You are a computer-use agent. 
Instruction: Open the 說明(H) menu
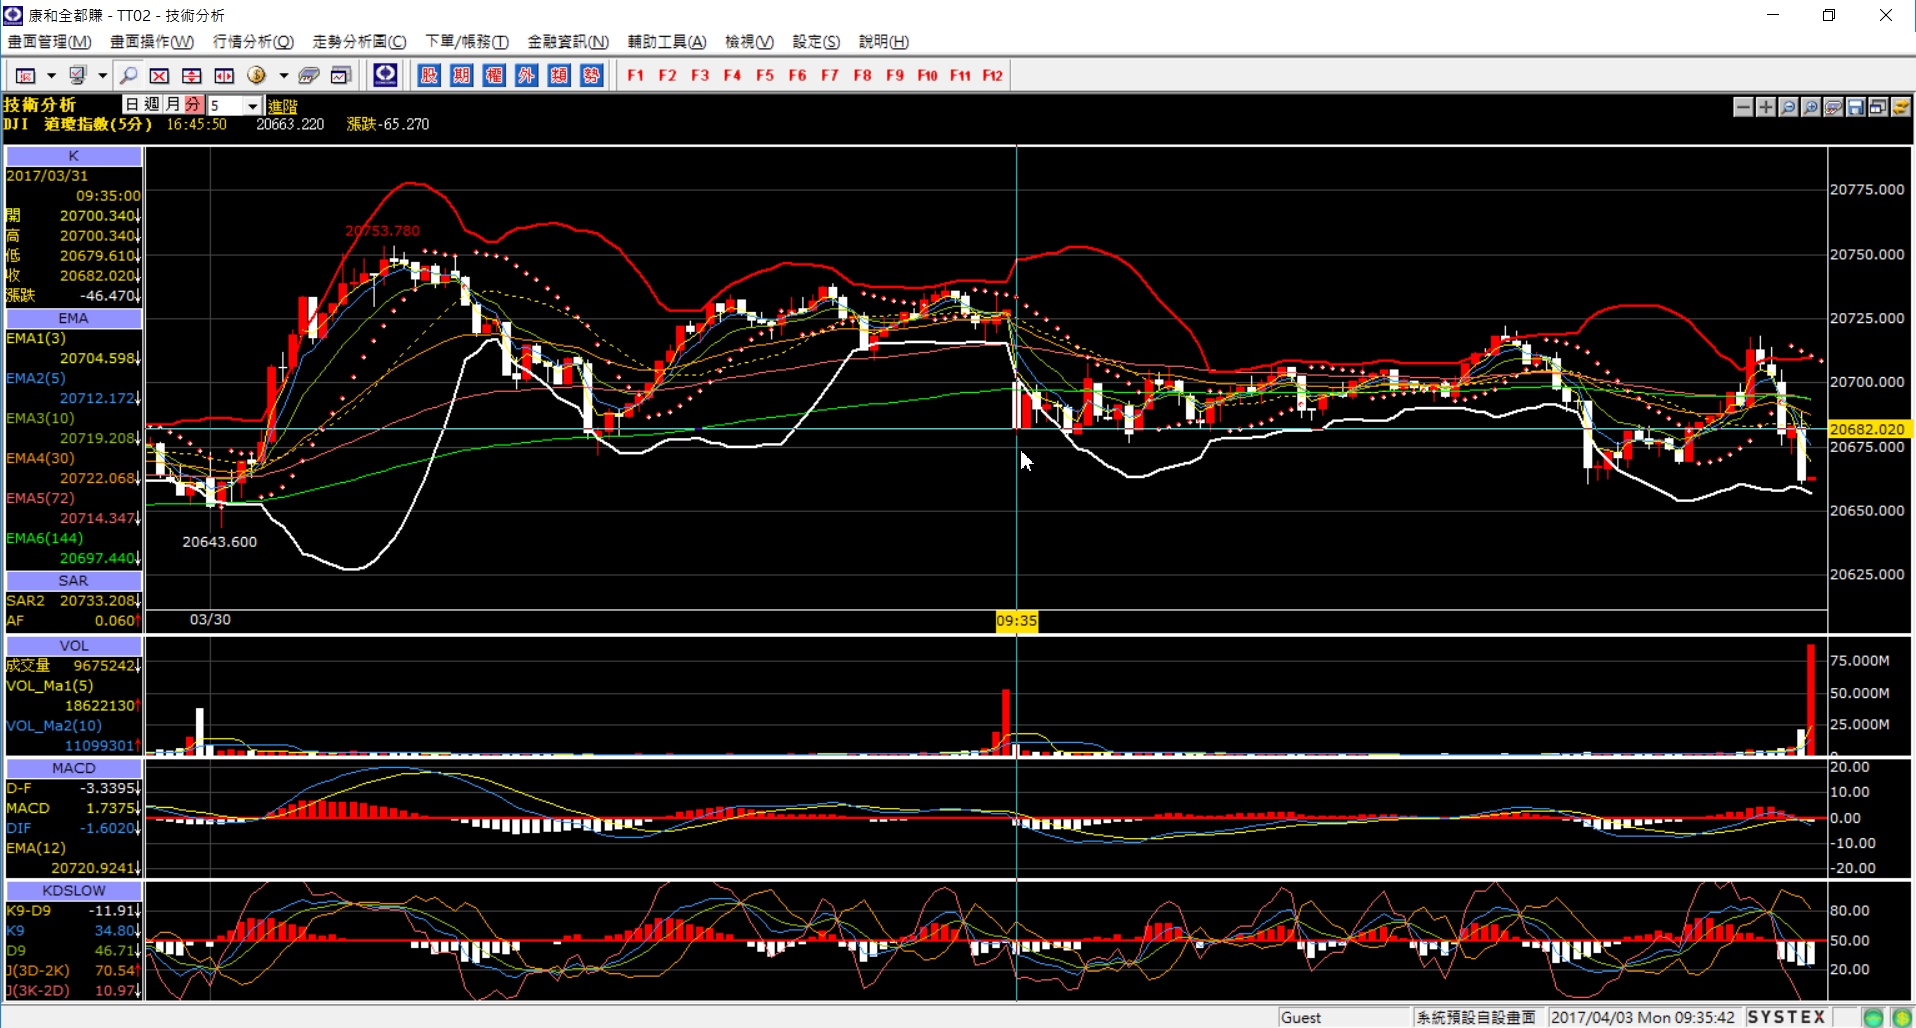click(x=884, y=42)
